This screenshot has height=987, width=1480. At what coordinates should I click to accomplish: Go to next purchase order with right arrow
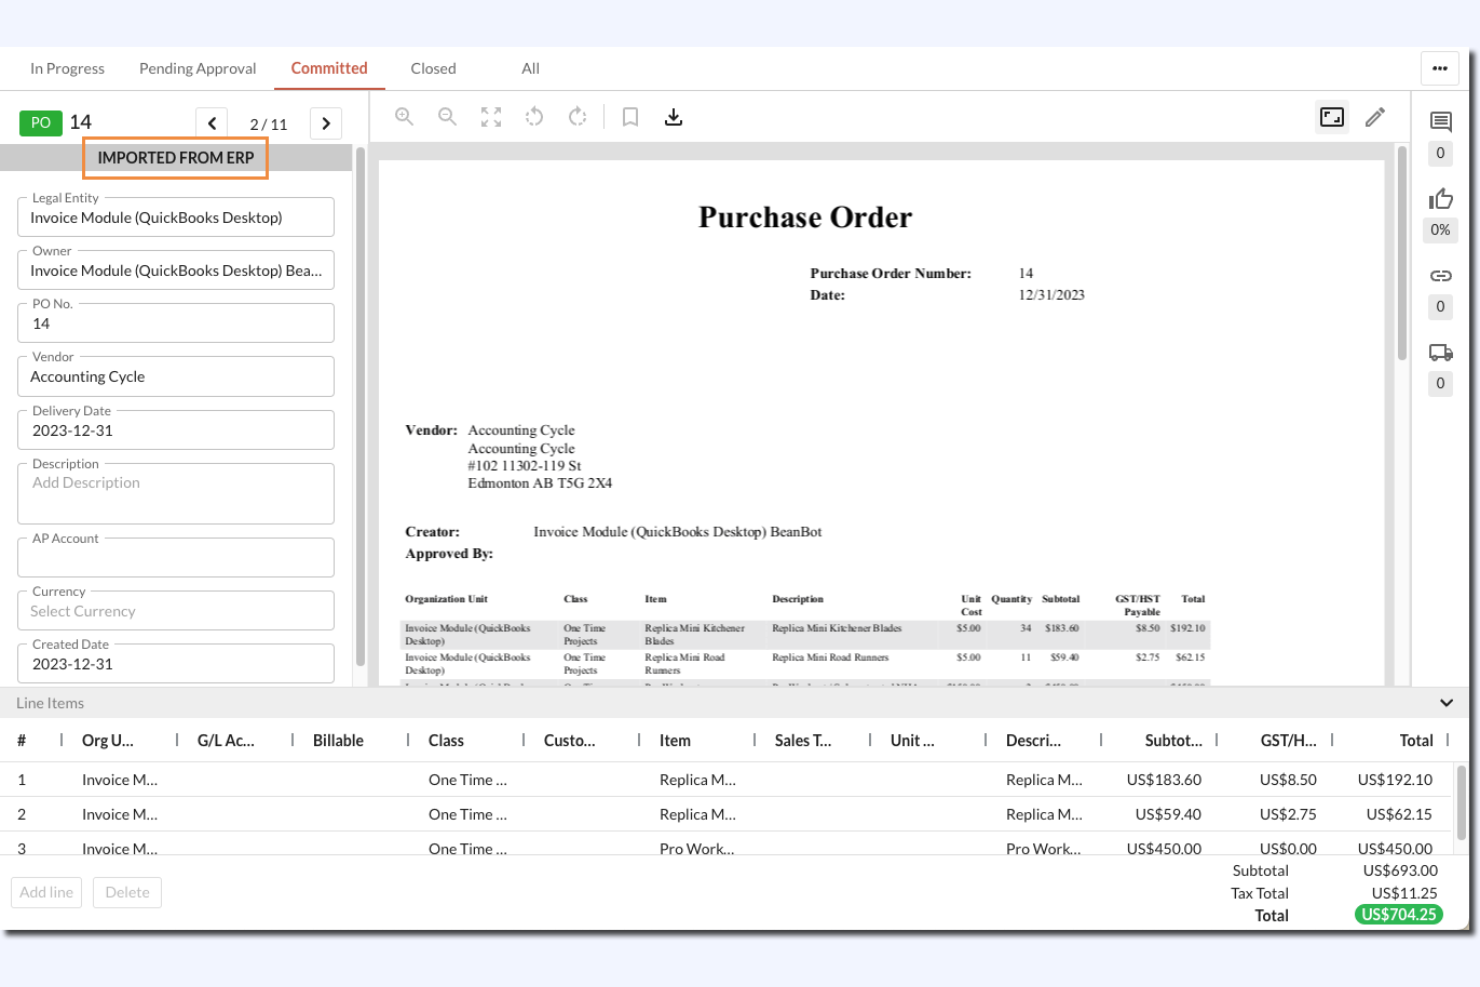pyautogui.click(x=326, y=122)
